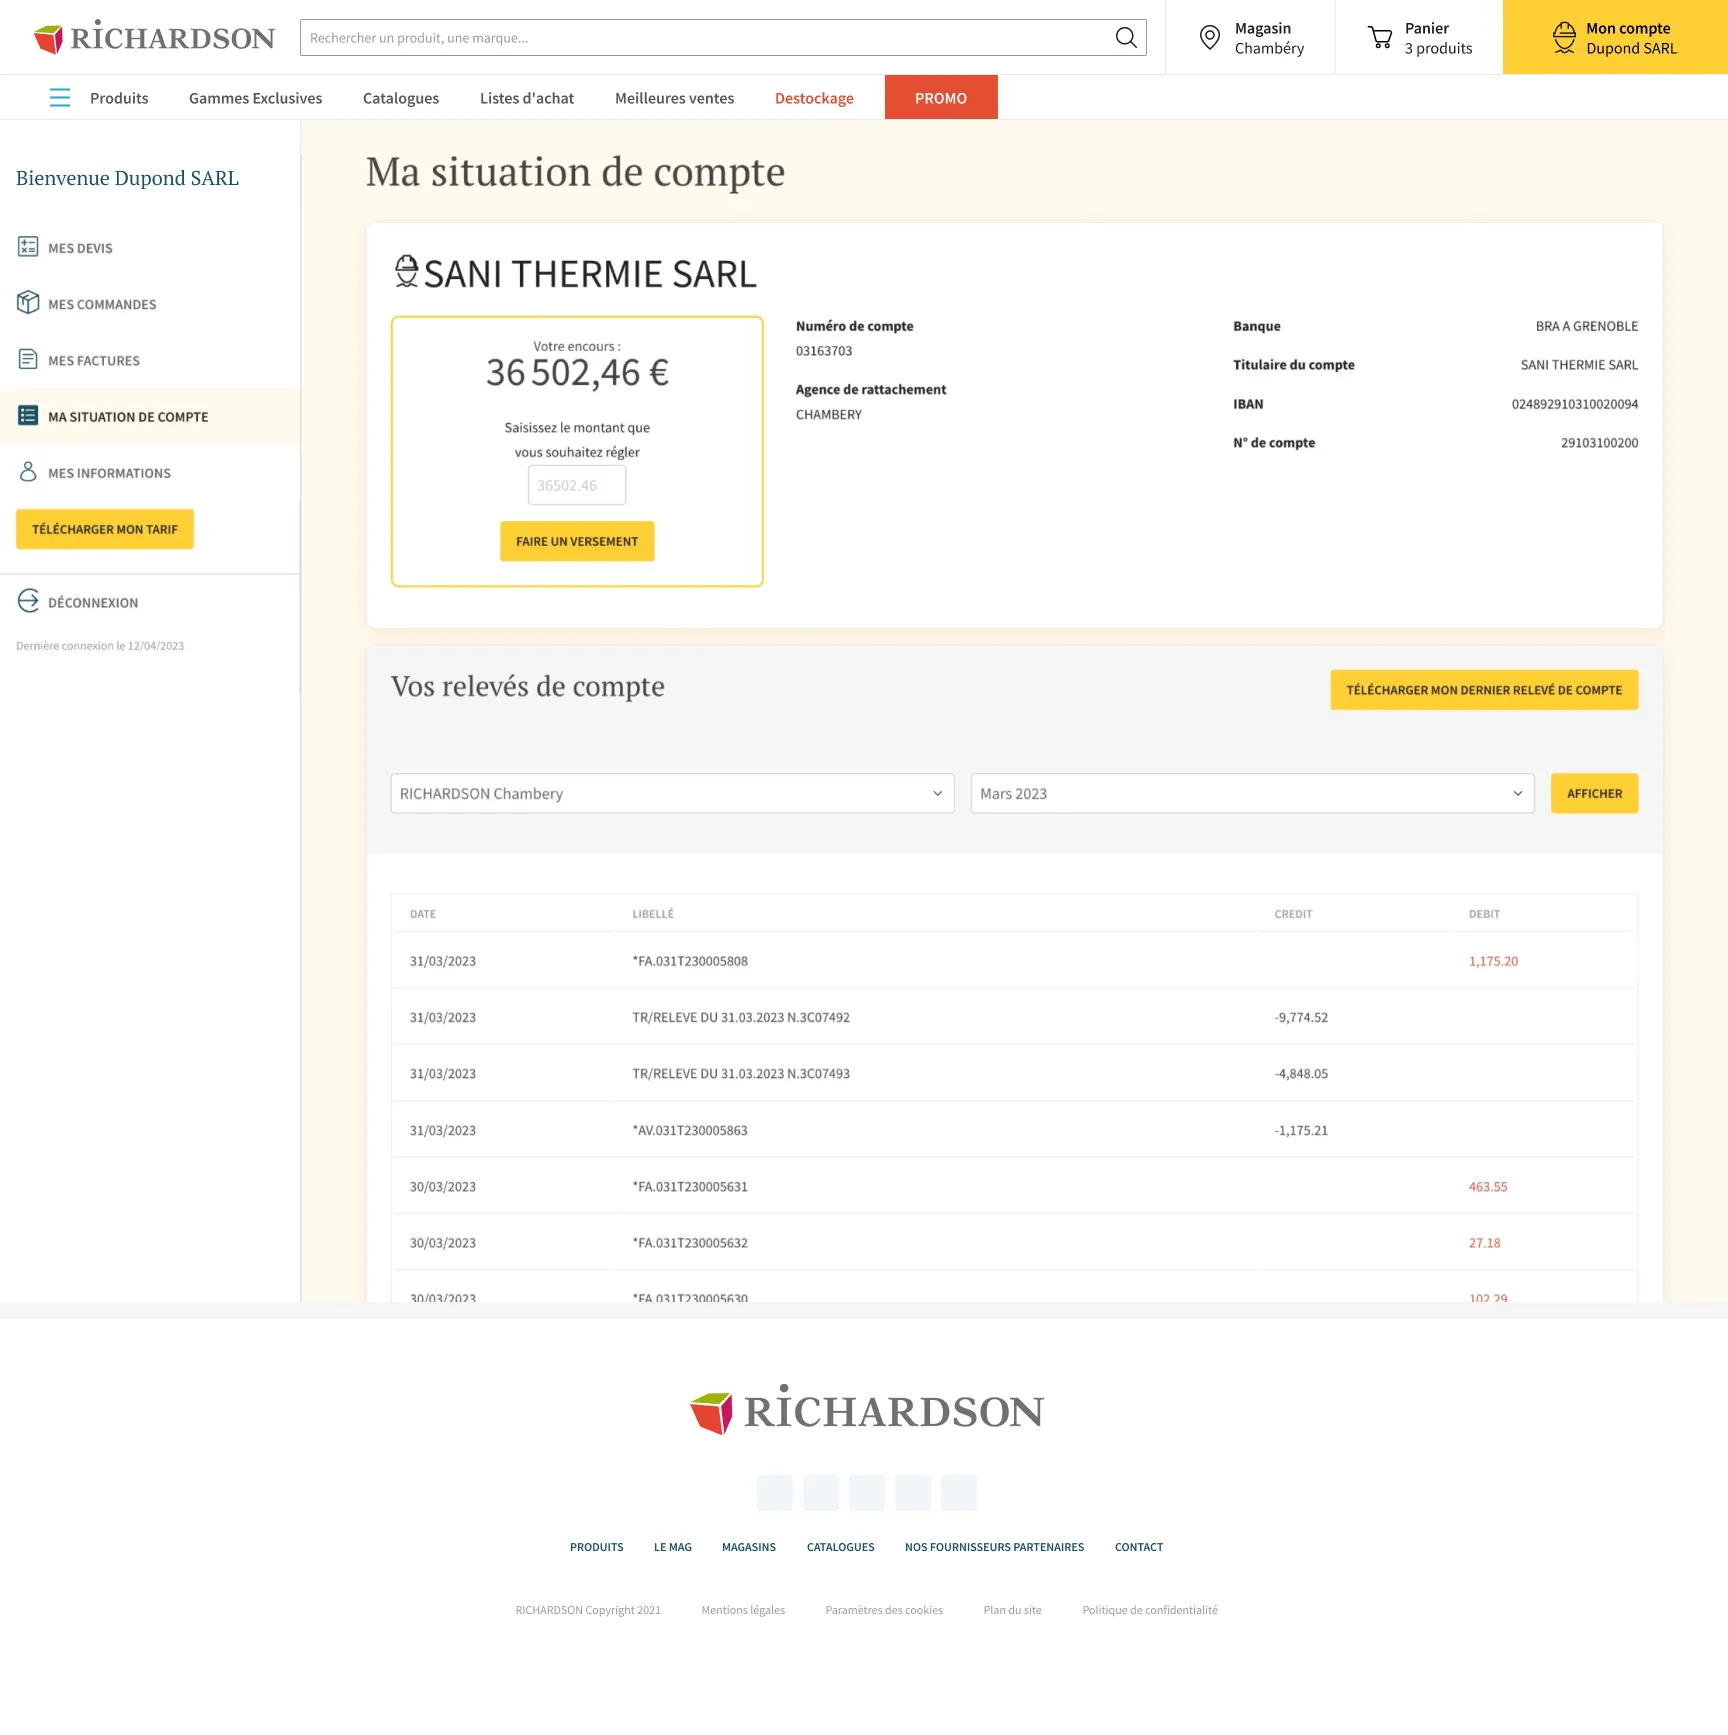Download the latest account statement button

click(x=1484, y=690)
